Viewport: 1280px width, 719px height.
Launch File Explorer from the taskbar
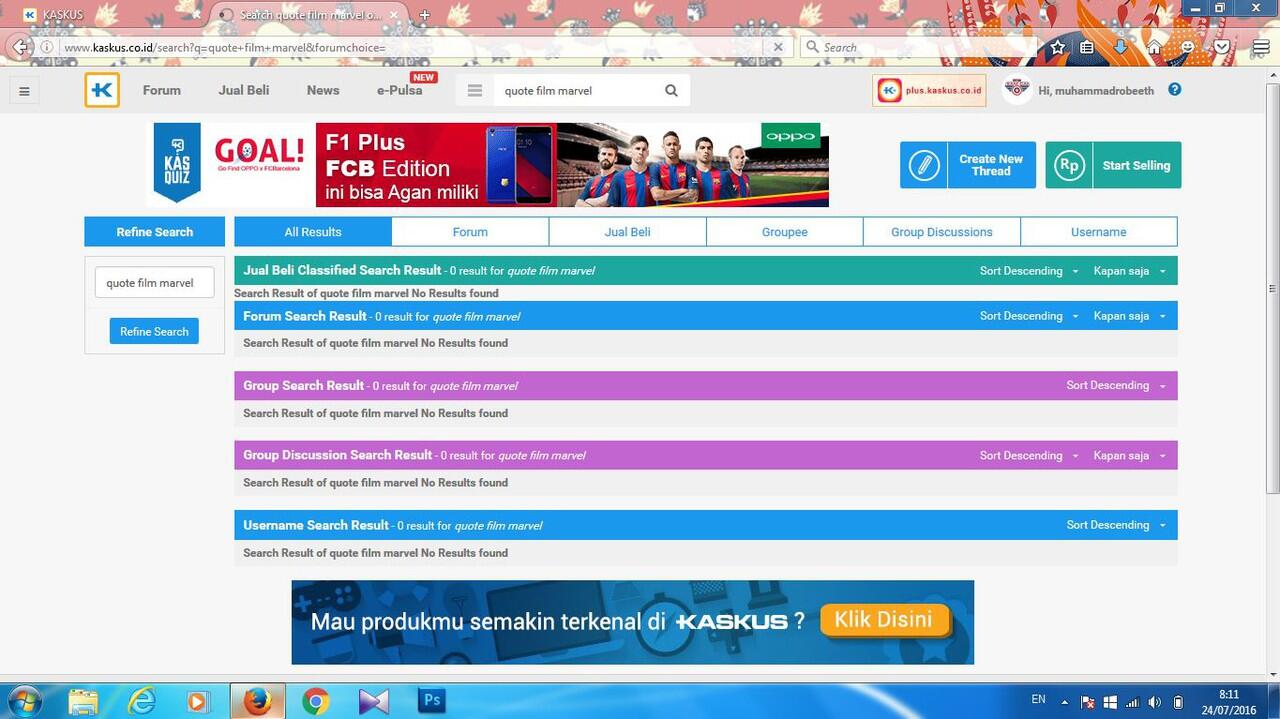click(x=84, y=701)
